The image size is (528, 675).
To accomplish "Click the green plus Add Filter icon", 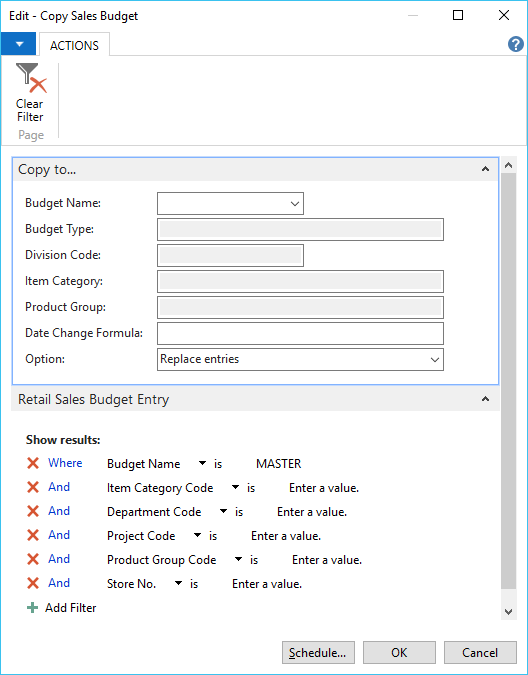I will [x=32, y=607].
